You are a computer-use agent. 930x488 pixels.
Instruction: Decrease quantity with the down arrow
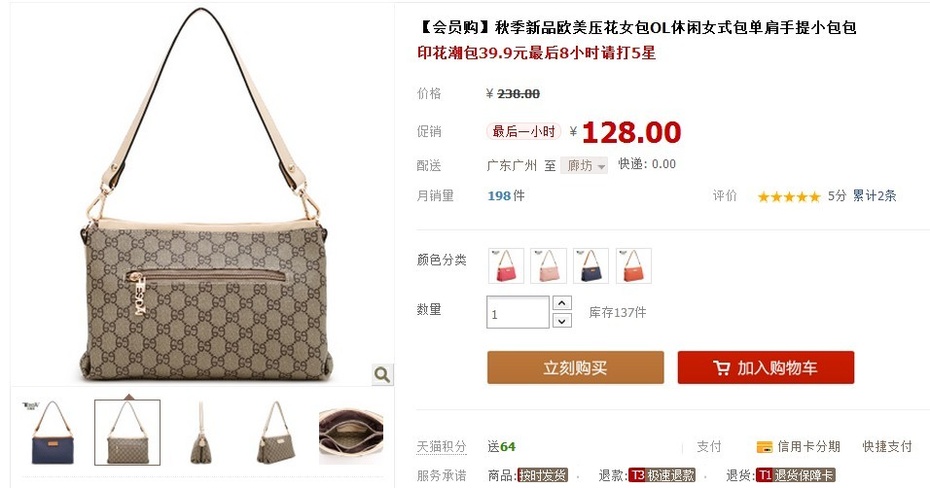[x=562, y=321]
